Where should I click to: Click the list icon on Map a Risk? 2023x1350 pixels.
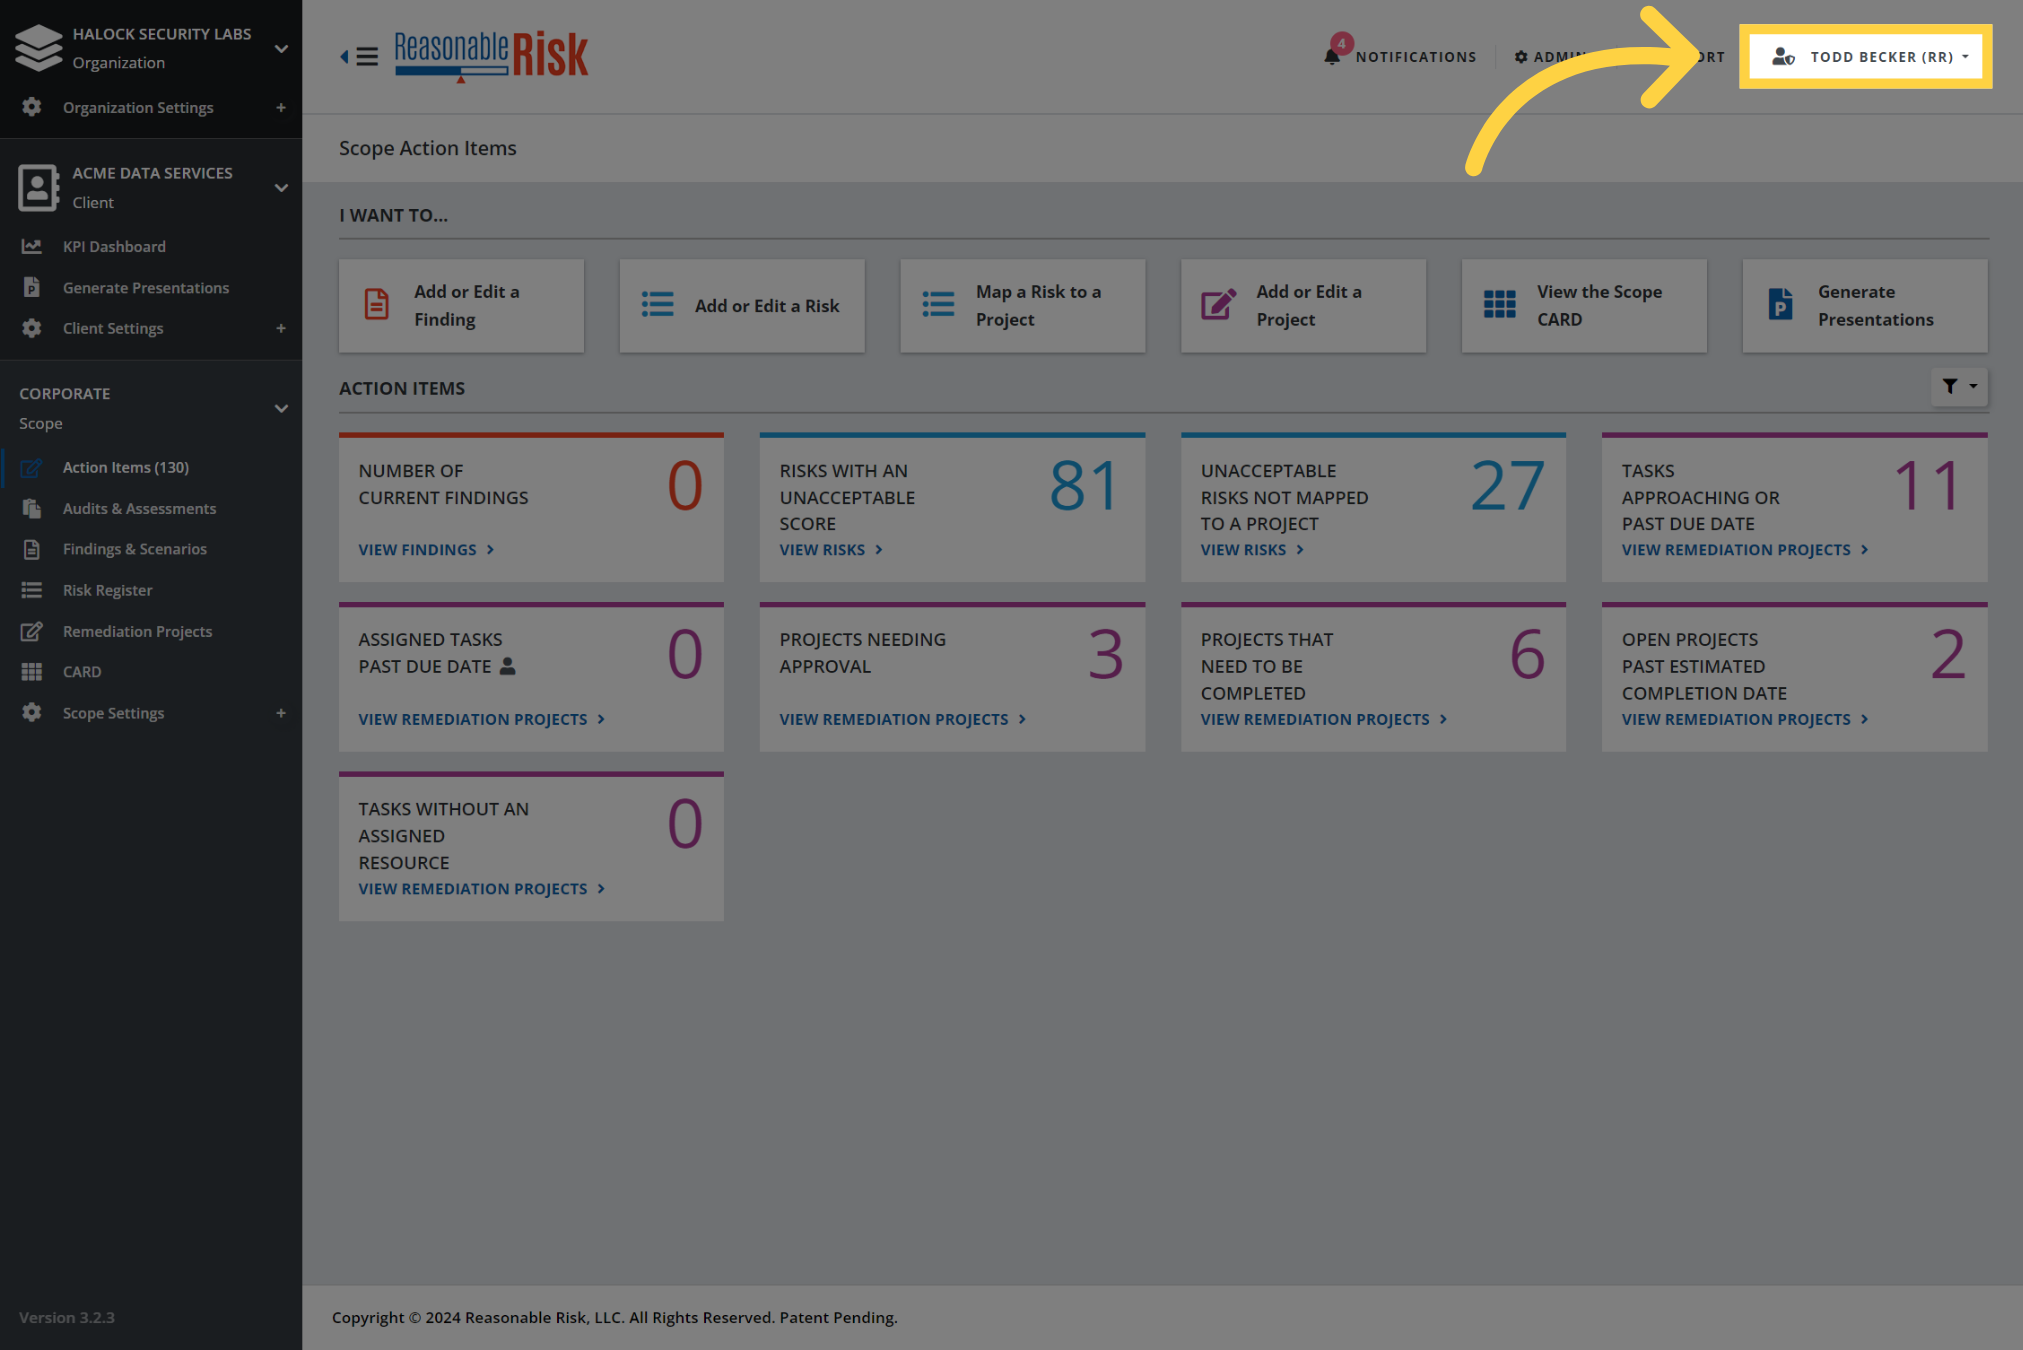[938, 304]
